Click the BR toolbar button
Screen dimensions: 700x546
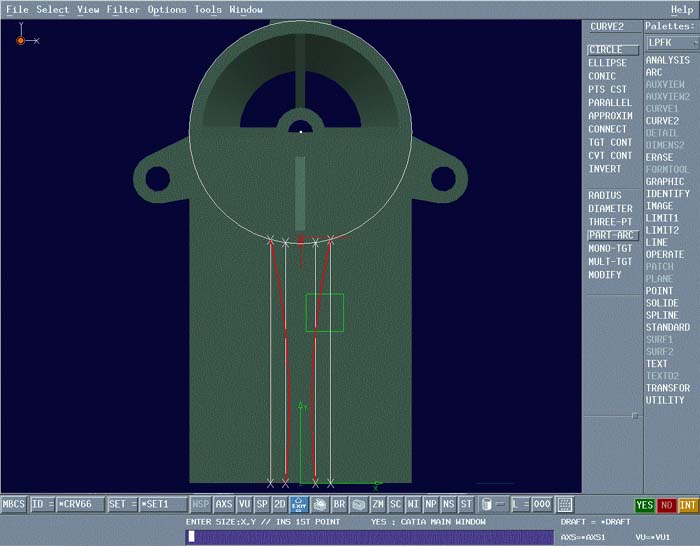(x=339, y=505)
